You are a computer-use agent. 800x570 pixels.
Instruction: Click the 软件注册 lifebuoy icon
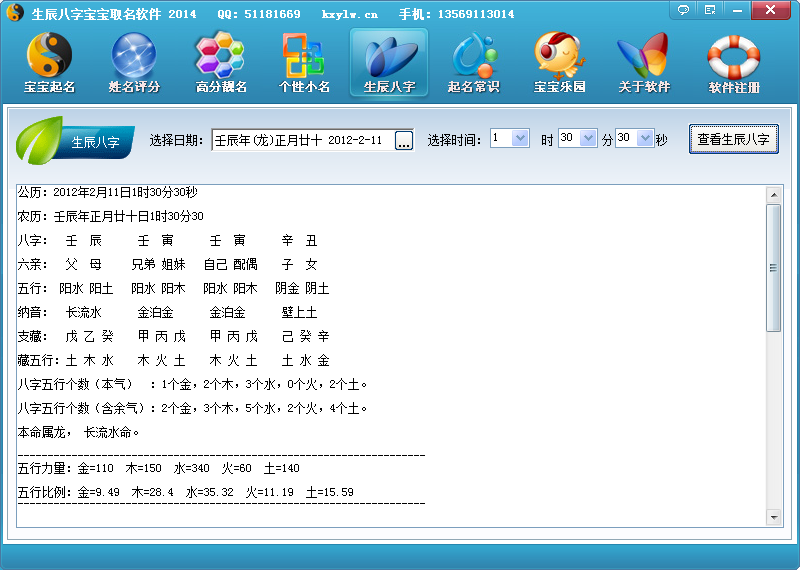[734, 62]
